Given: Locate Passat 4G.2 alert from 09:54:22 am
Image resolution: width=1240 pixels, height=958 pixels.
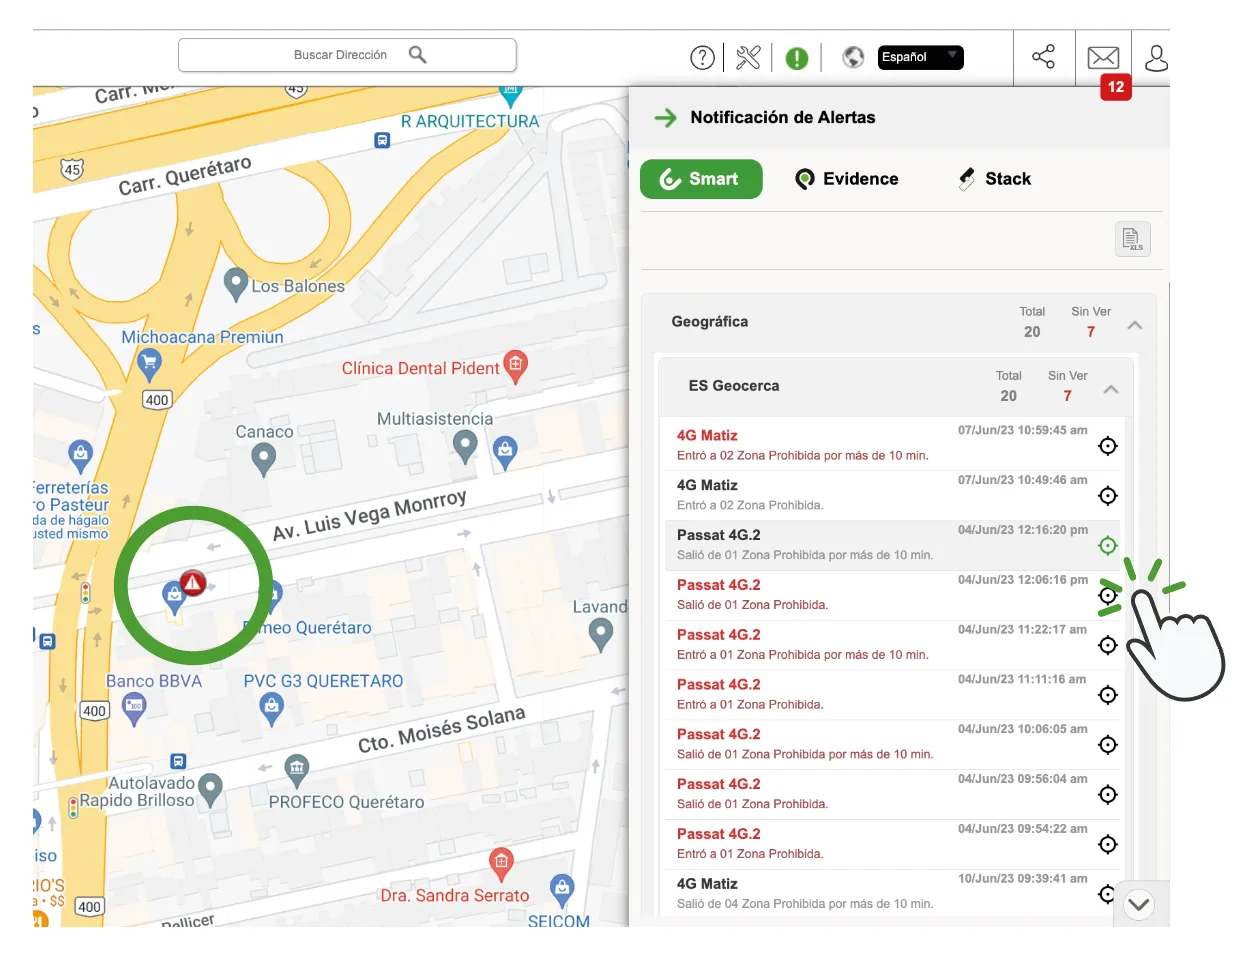Looking at the screenshot, I should [x=1107, y=845].
